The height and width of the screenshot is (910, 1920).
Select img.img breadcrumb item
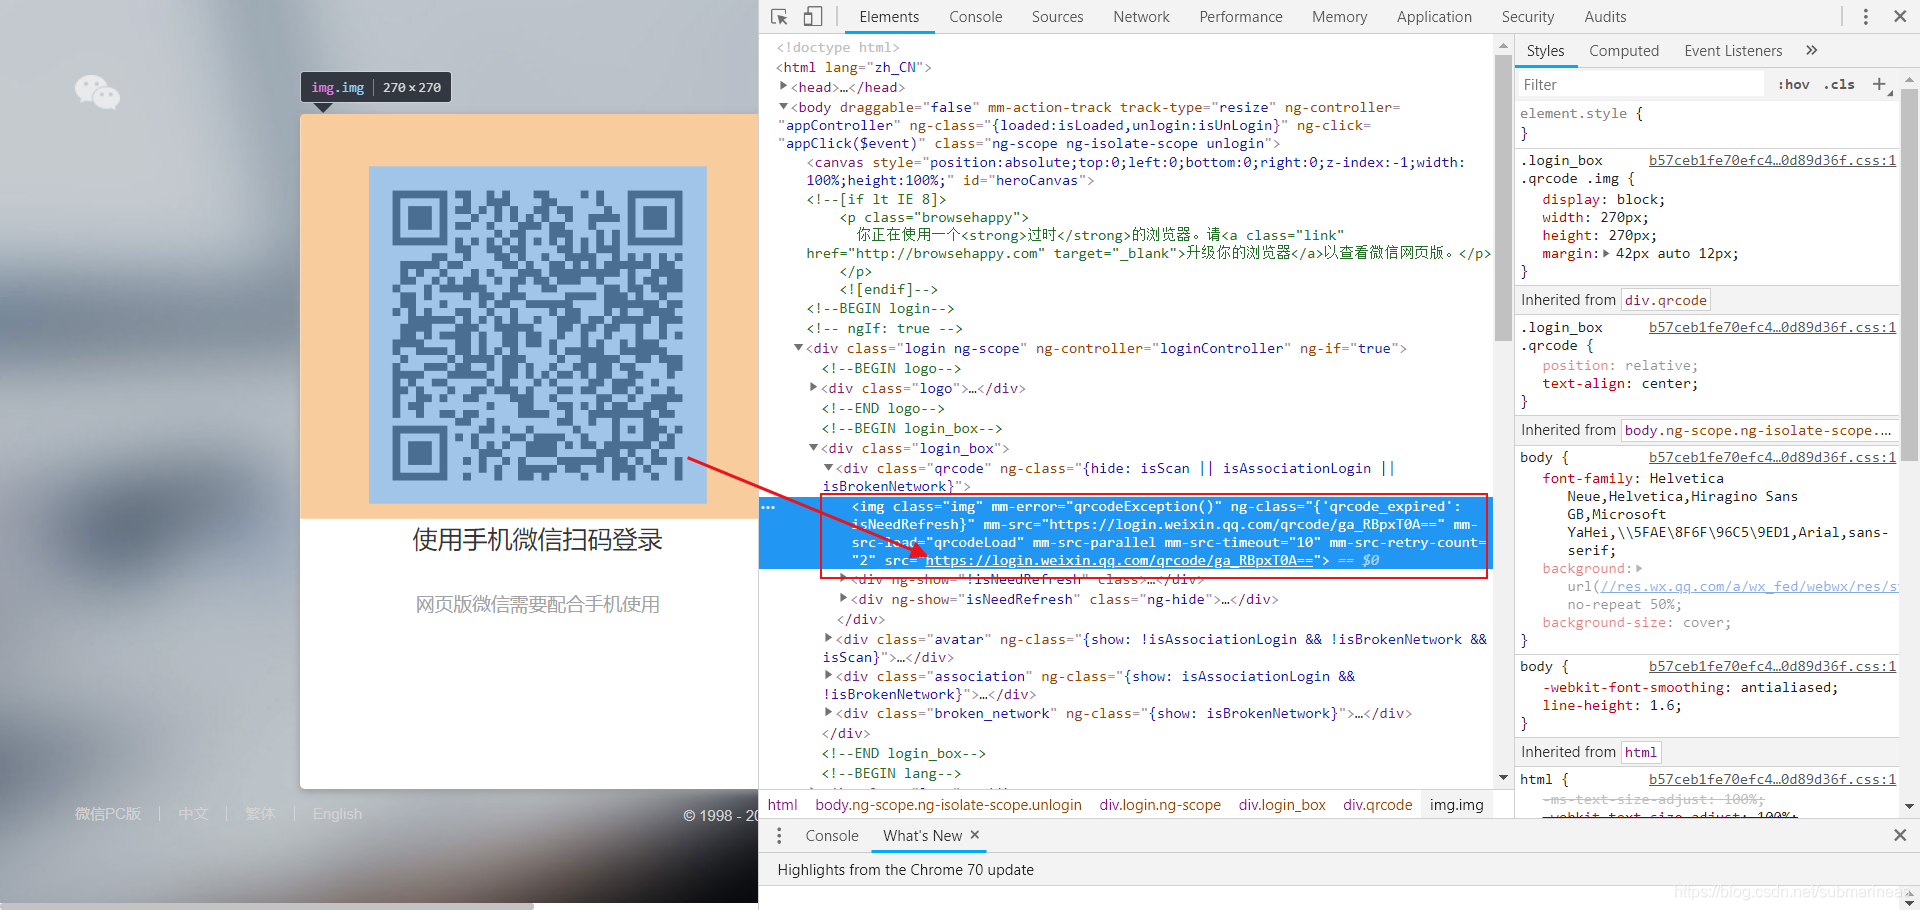point(1456,805)
